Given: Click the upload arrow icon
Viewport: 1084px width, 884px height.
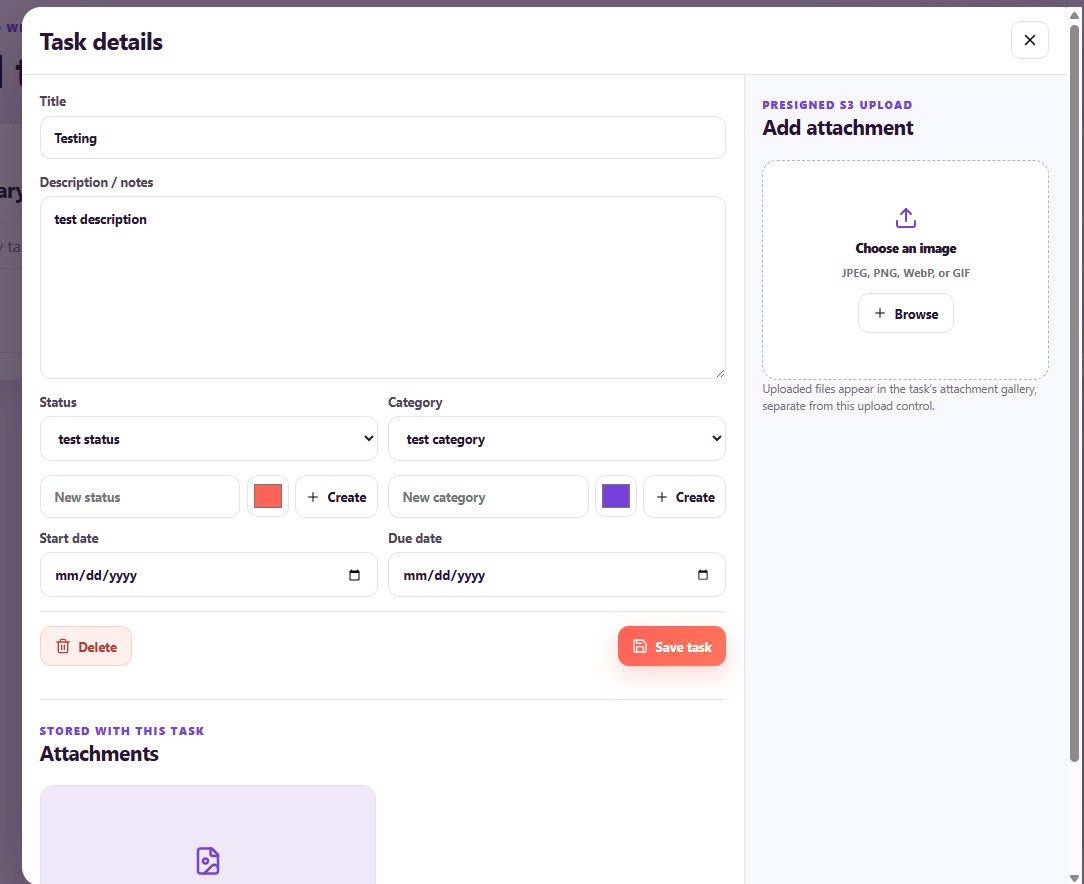Looking at the screenshot, I should pyautogui.click(x=906, y=218).
